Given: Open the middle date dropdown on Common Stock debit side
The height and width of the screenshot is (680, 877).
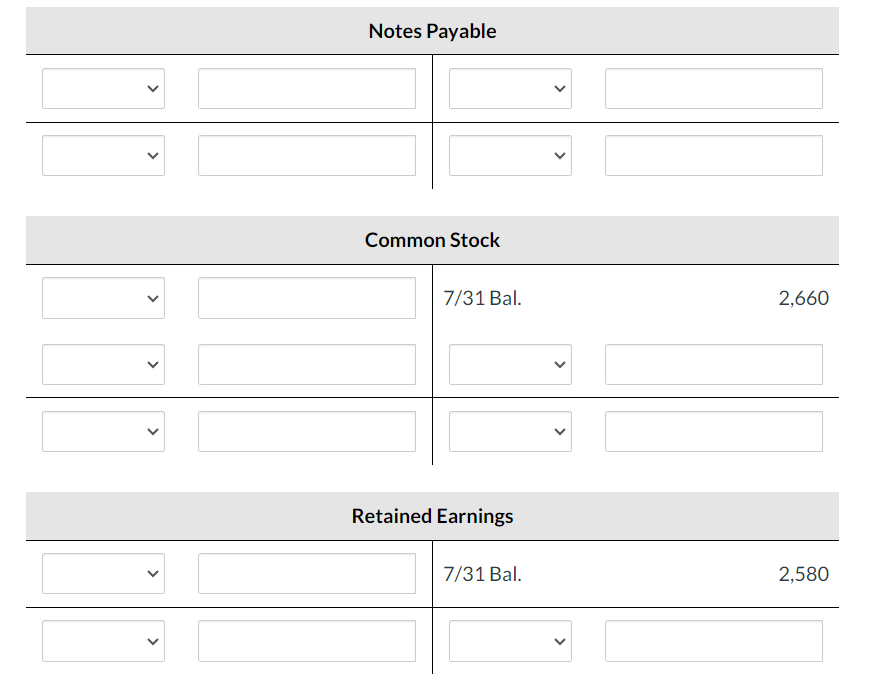Looking at the screenshot, I should [103, 364].
